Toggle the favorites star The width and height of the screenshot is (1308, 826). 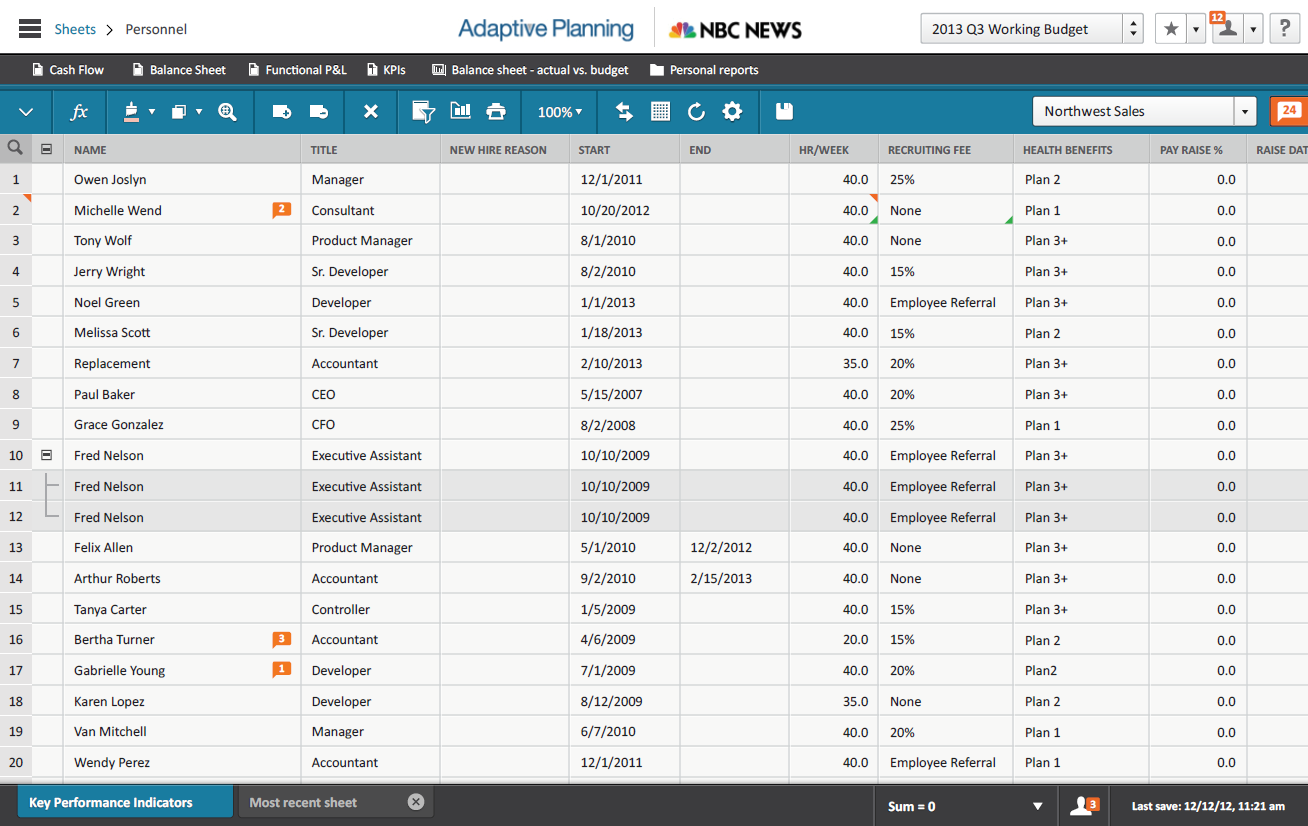1170,28
